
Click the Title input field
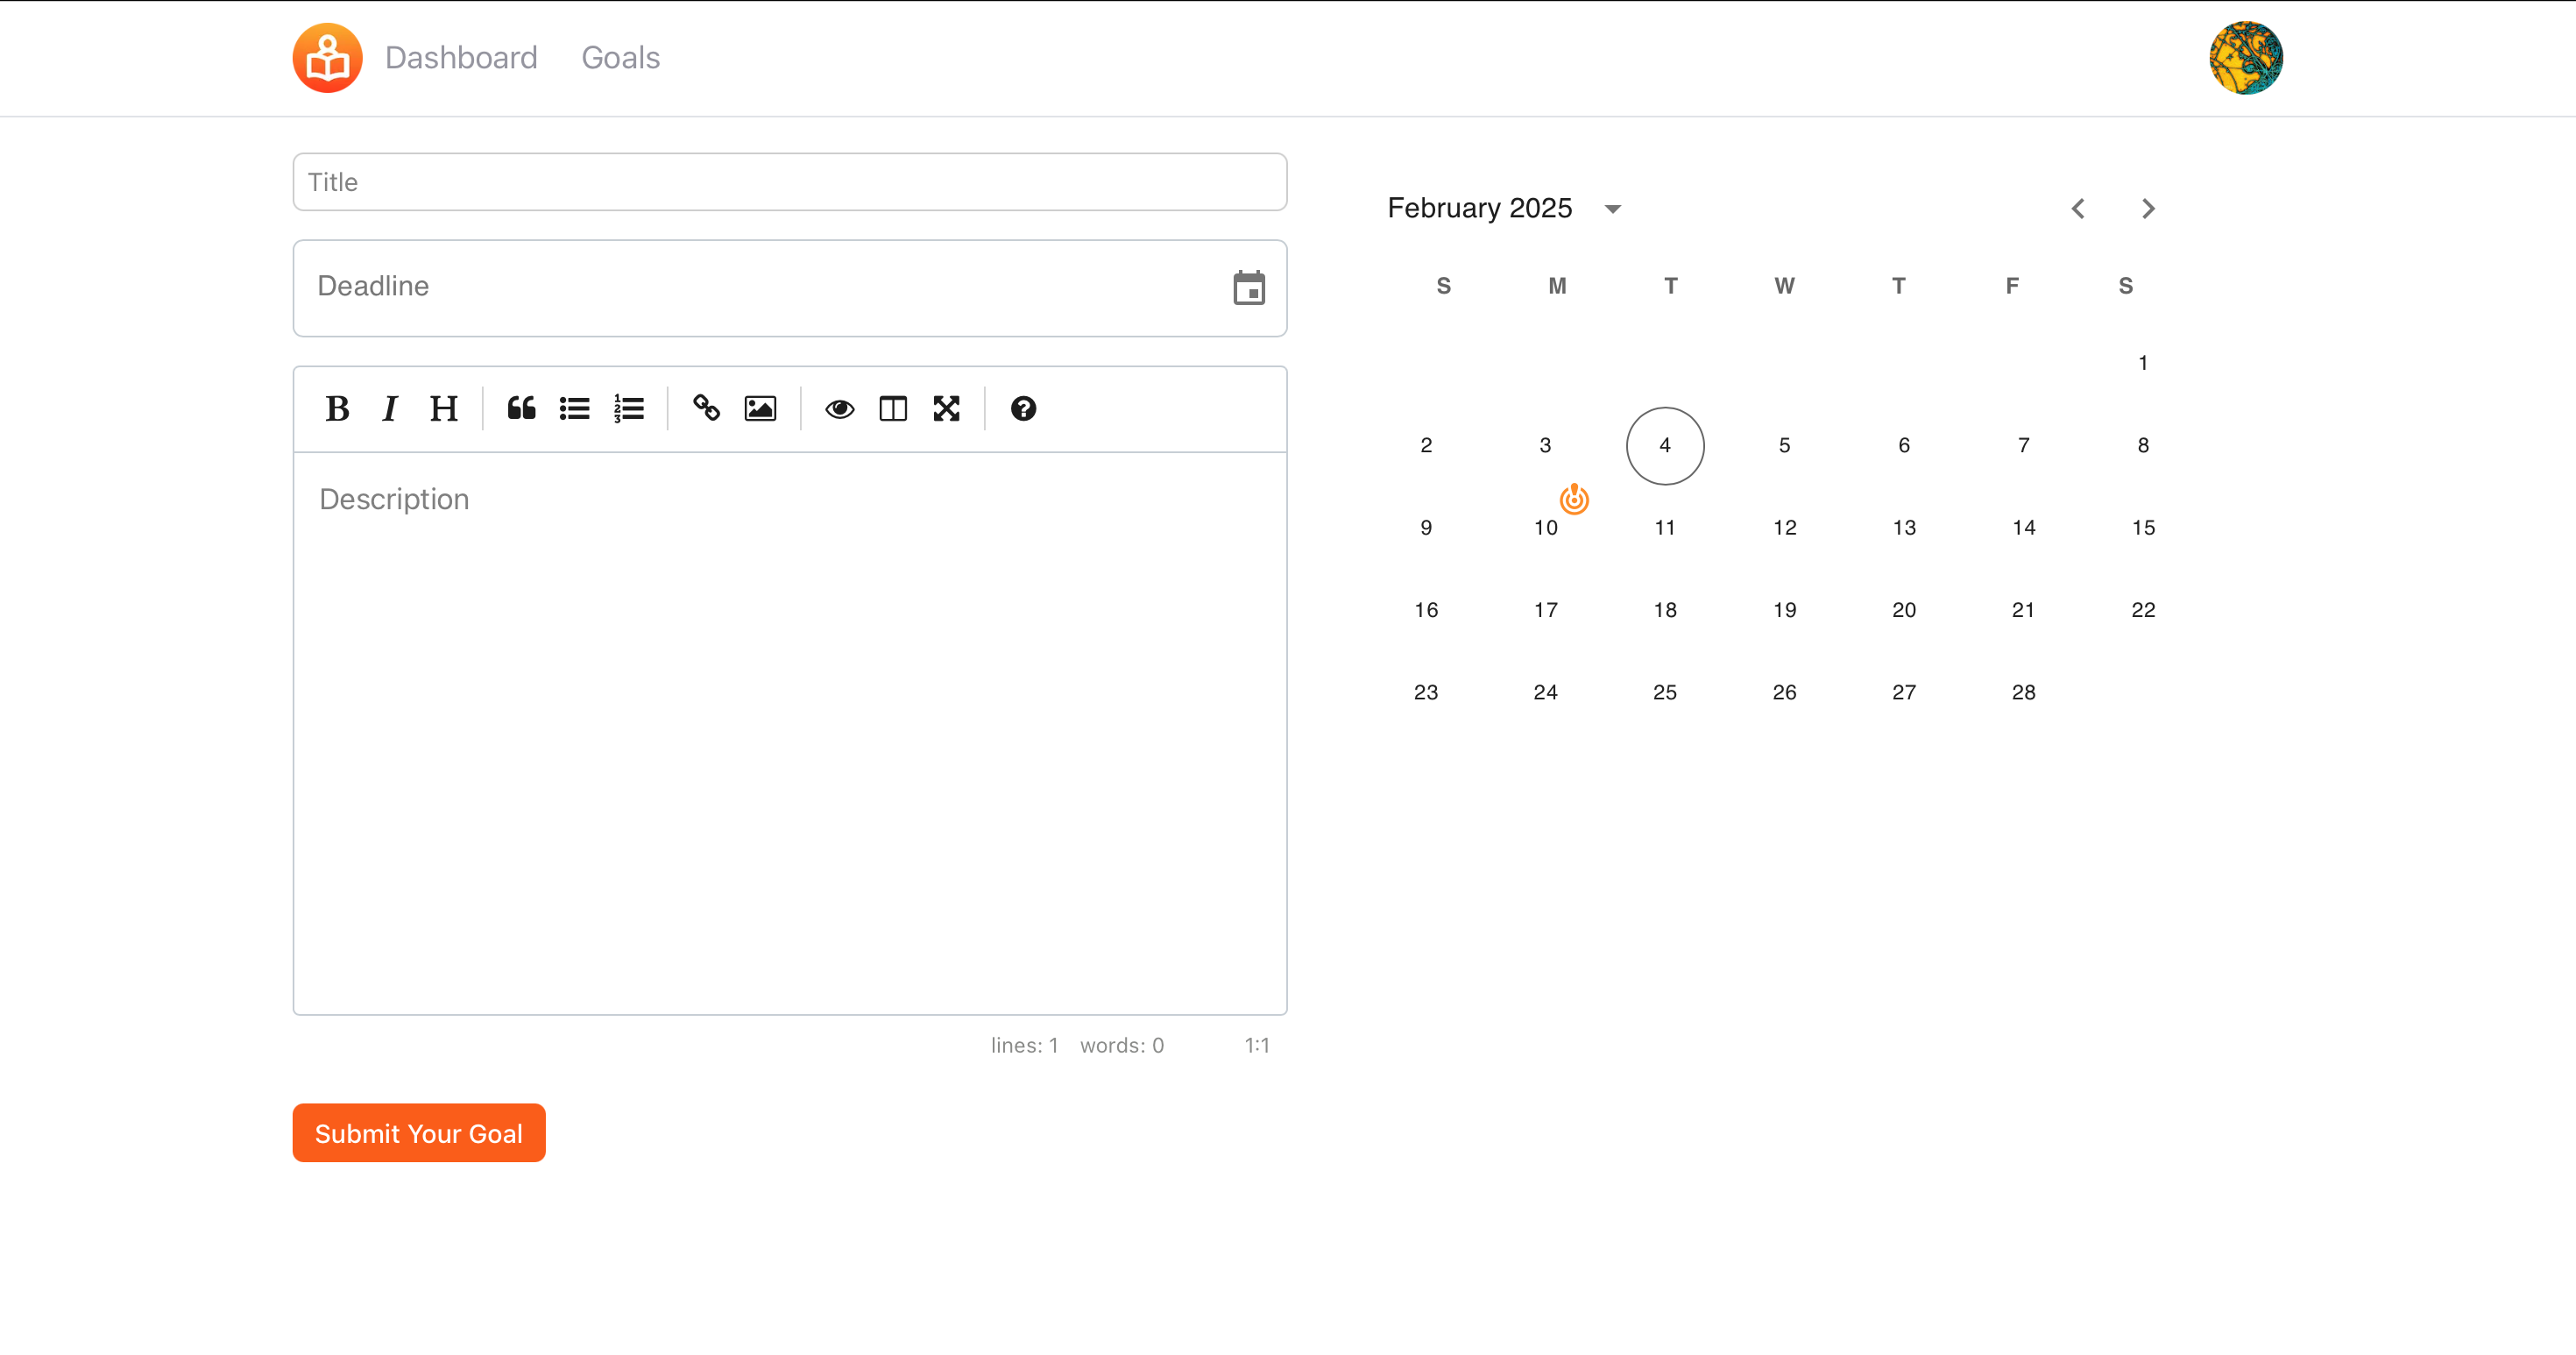(789, 182)
